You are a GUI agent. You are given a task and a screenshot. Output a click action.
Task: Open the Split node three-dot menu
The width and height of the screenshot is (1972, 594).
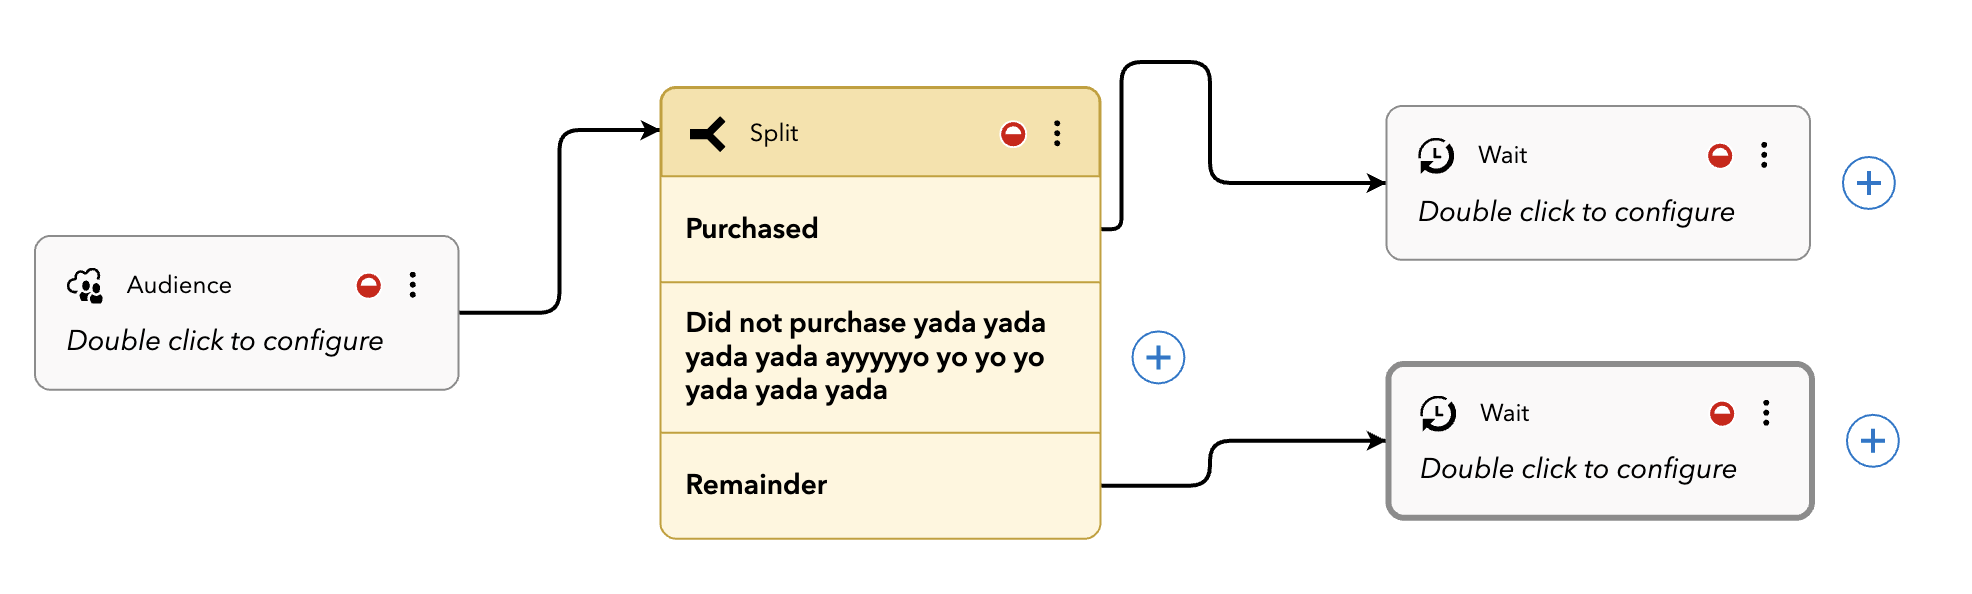1057,134
